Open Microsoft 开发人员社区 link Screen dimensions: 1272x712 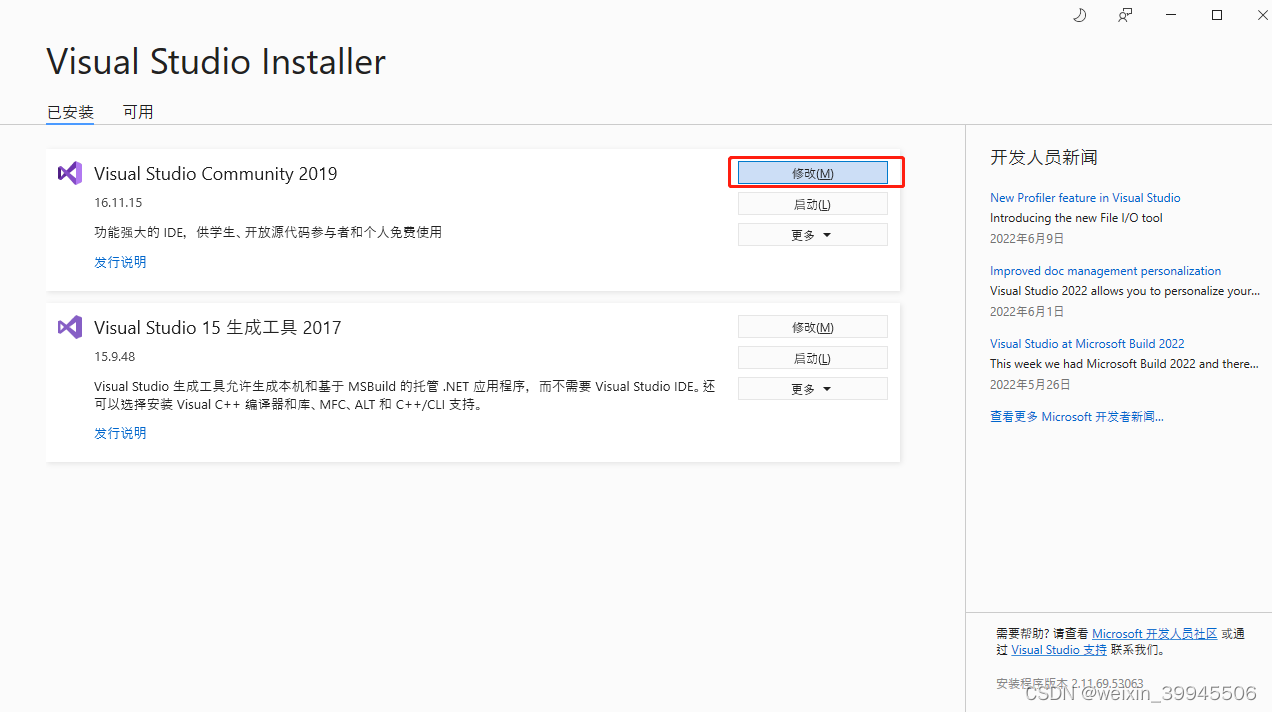point(1155,634)
